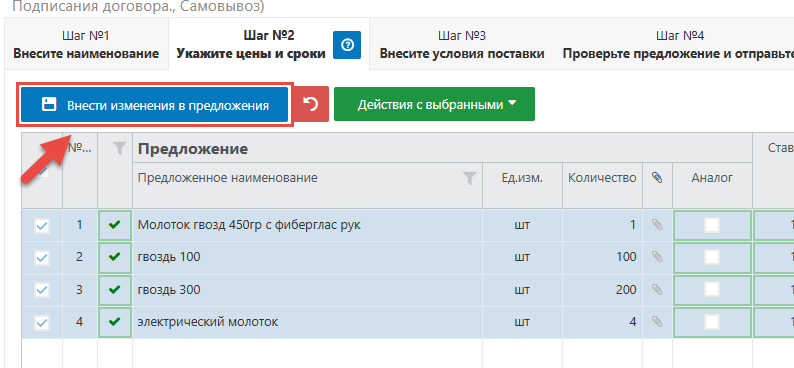Switch to Шаг №1 Внесите наименование tab
Viewport: 794px width, 368px height.
(x=86, y=44)
